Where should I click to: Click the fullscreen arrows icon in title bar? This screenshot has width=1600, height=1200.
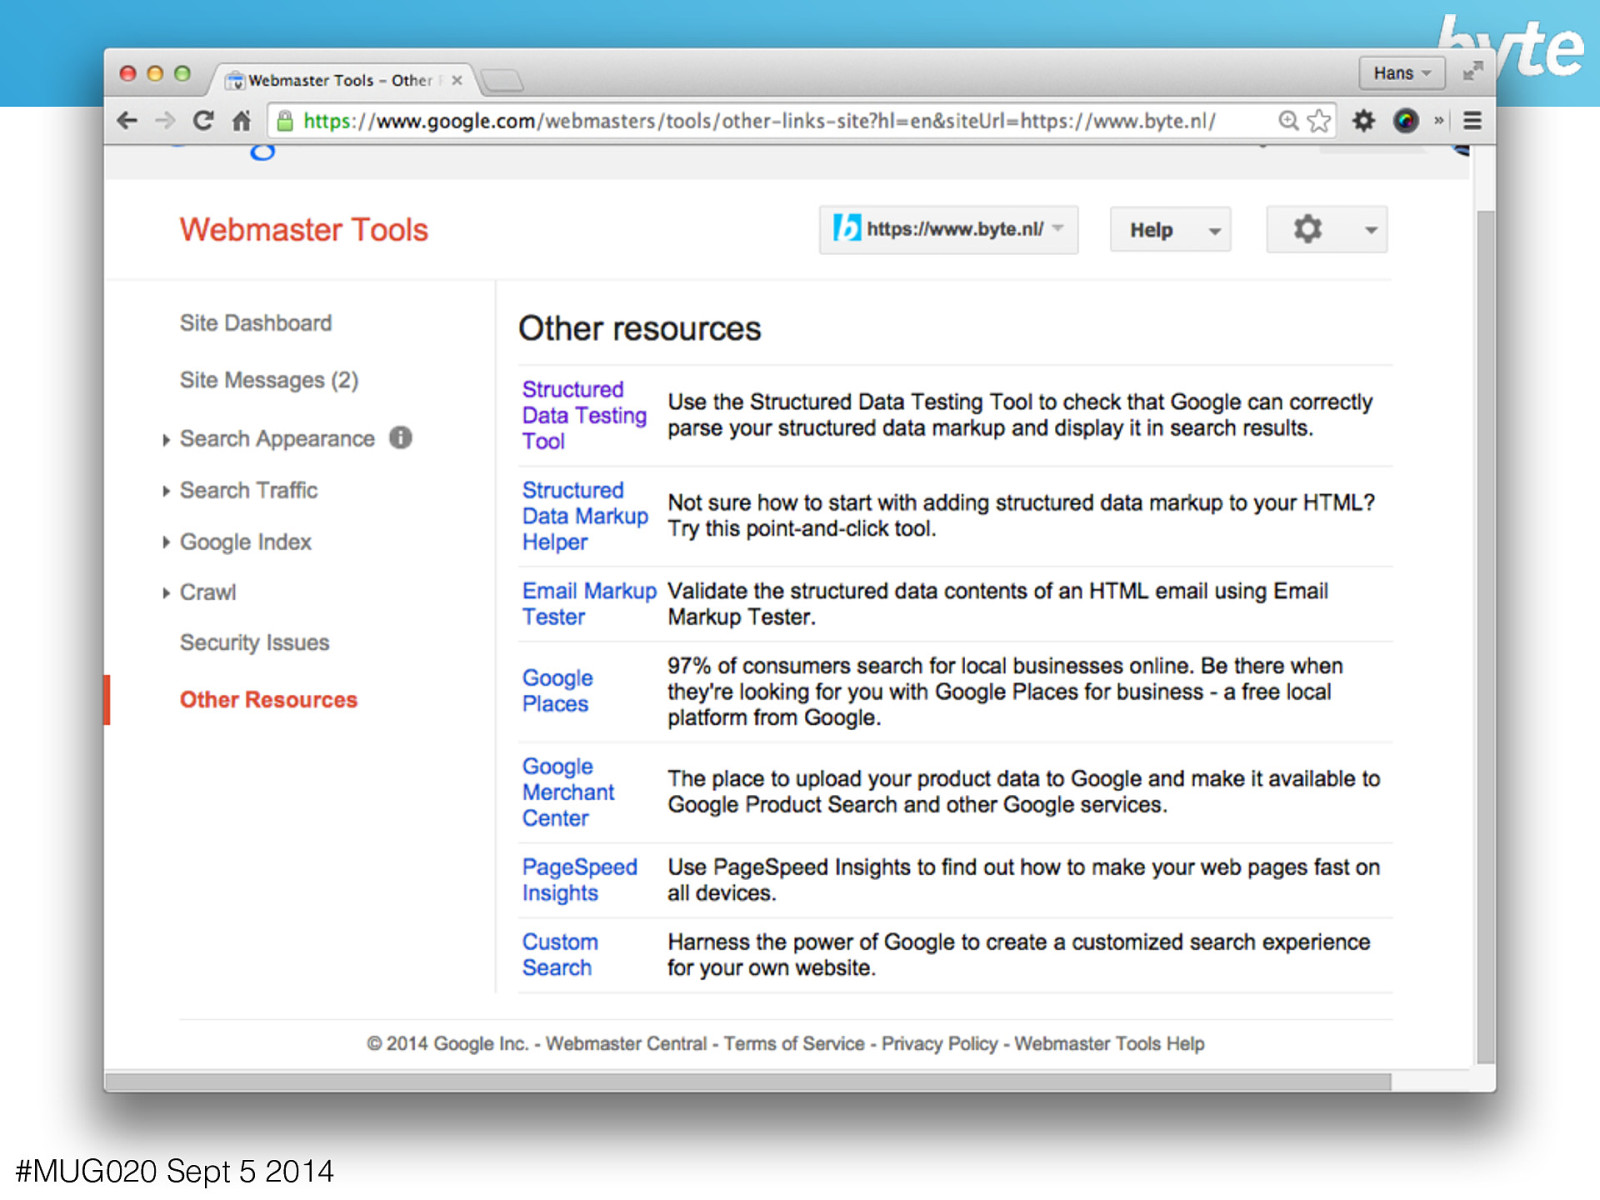1472,72
